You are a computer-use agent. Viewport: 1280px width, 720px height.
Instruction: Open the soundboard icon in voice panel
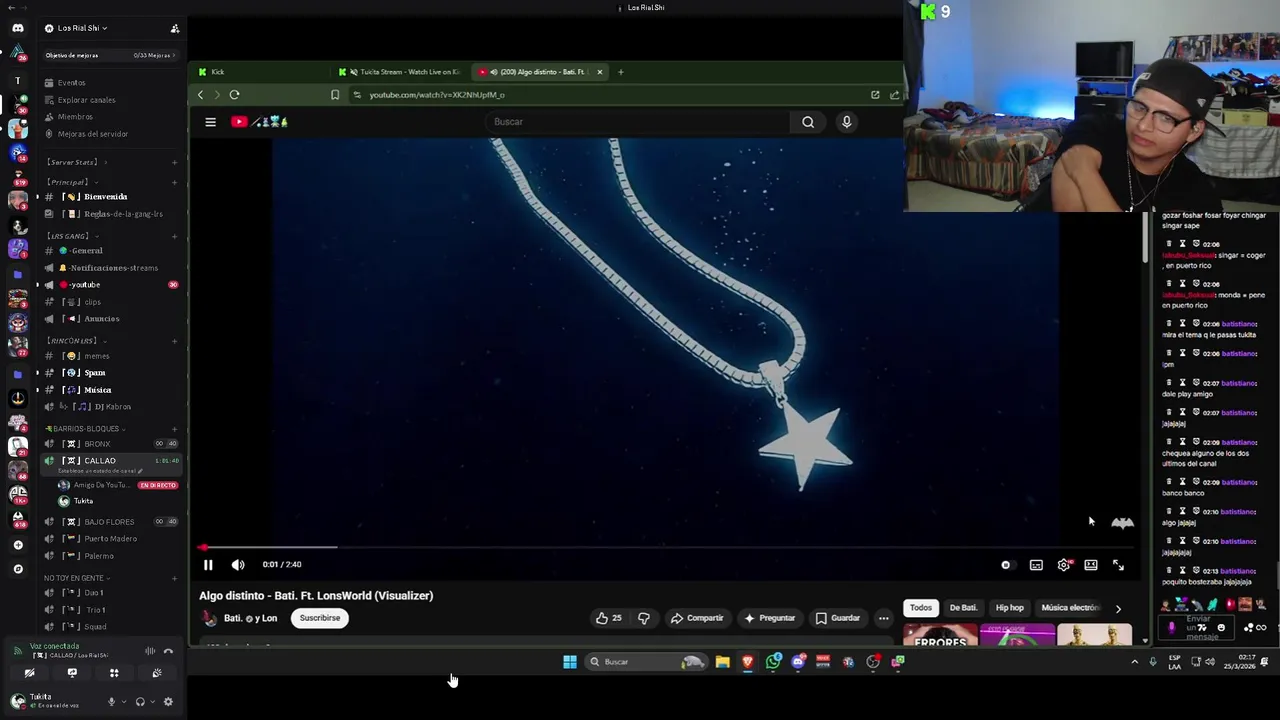pos(157,673)
